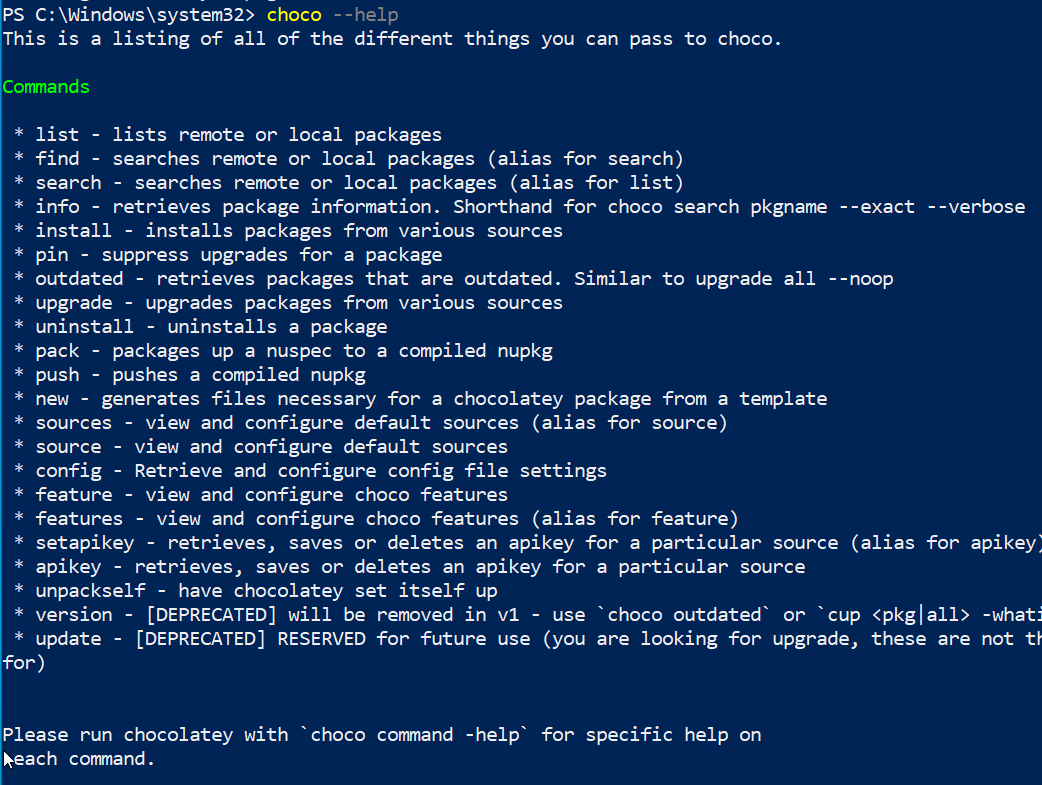This screenshot has width=1042, height=785.
Task: Click the 'feature' command line
Action: (260, 495)
